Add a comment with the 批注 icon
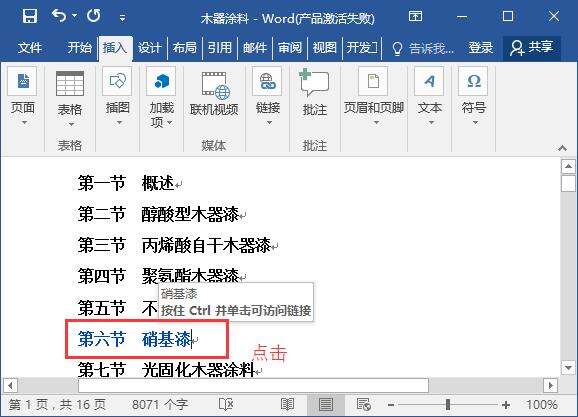 point(314,83)
